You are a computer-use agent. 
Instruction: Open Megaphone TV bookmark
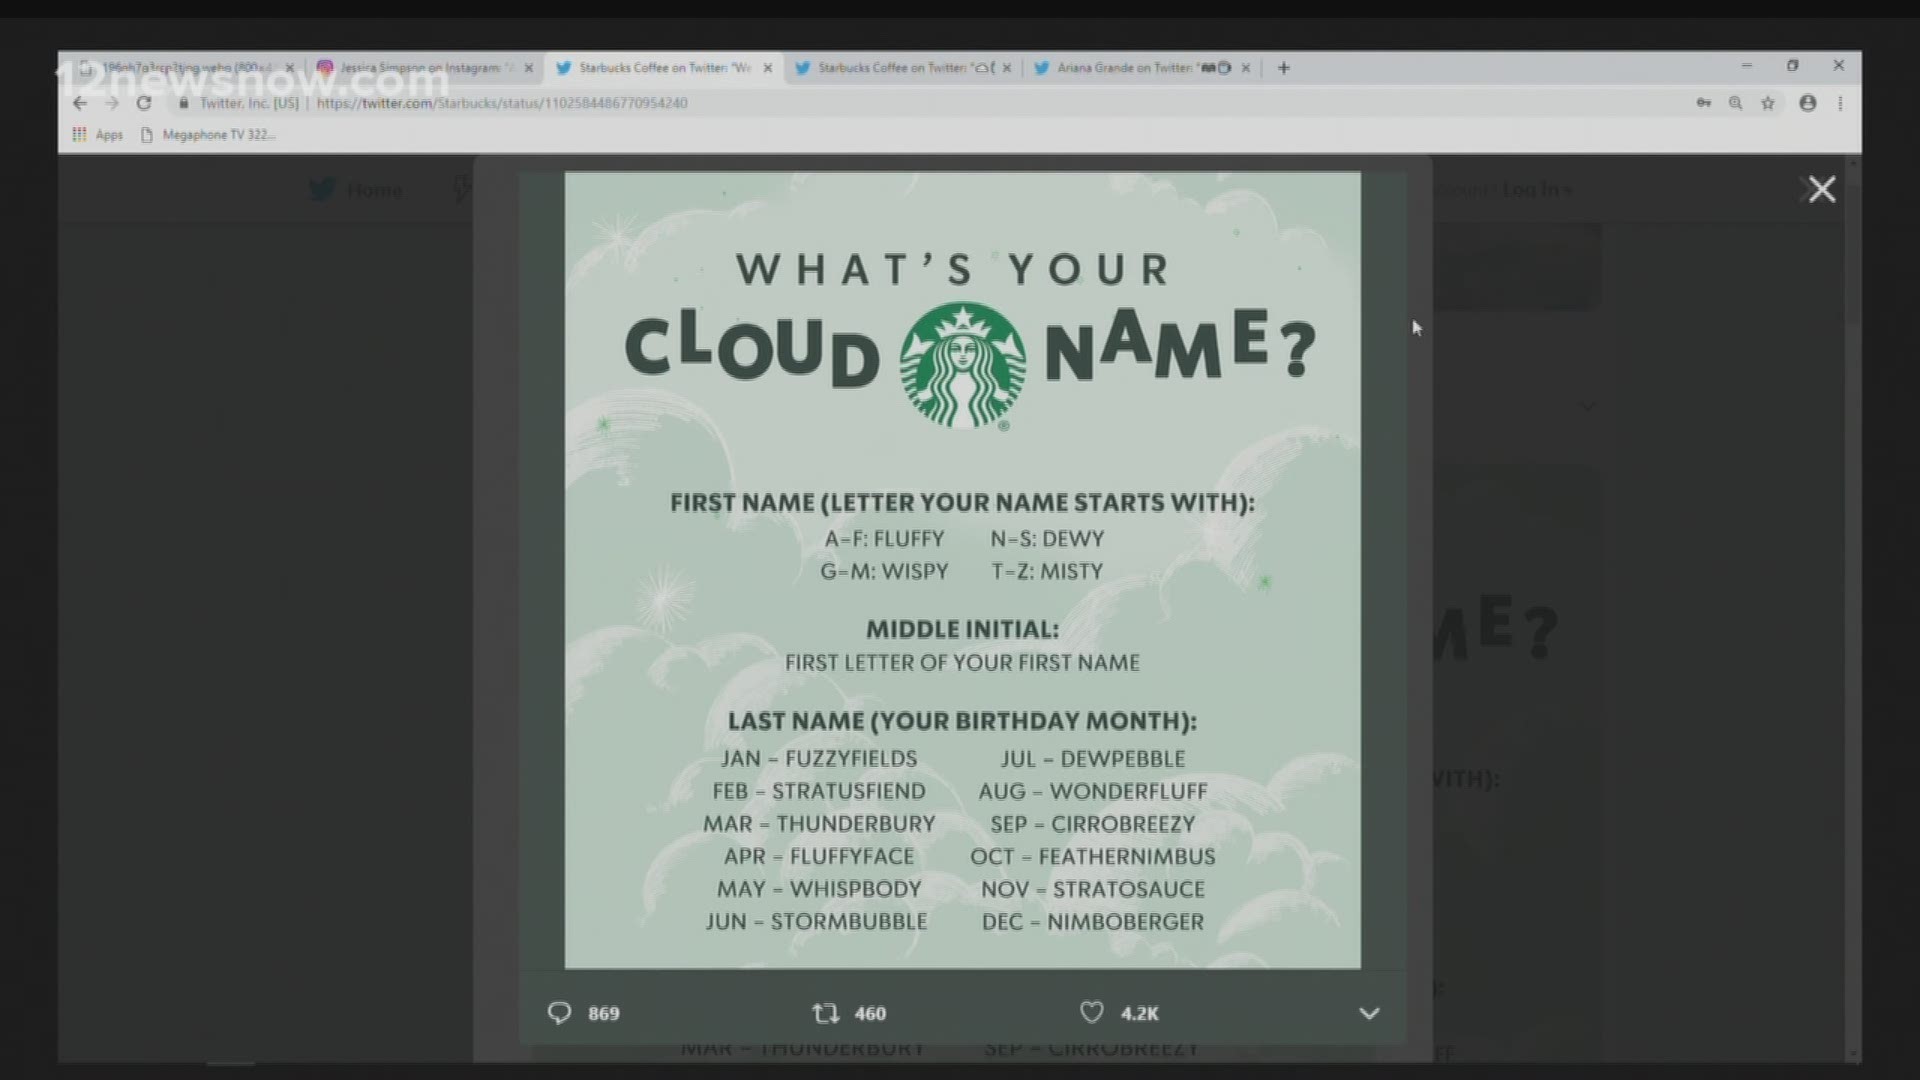[x=208, y=135]
